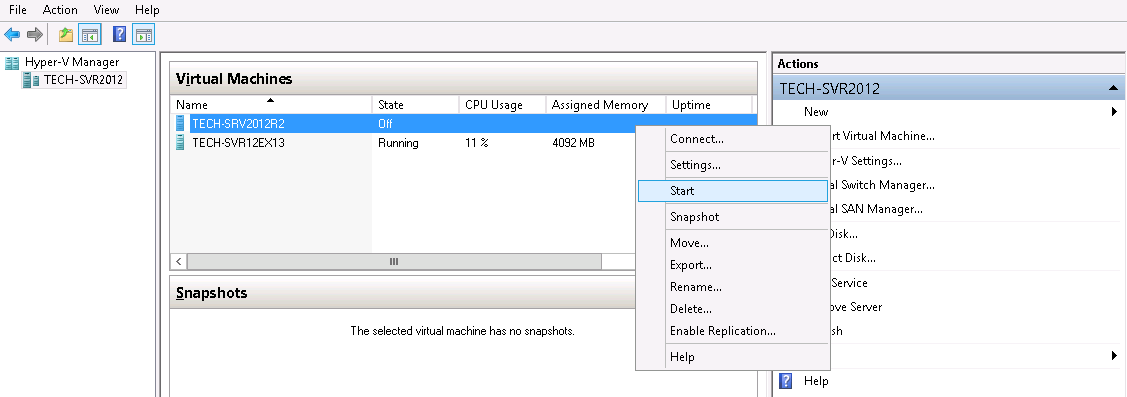Open the View menu
1127x397 pixels.
click(x=106, y=10)
